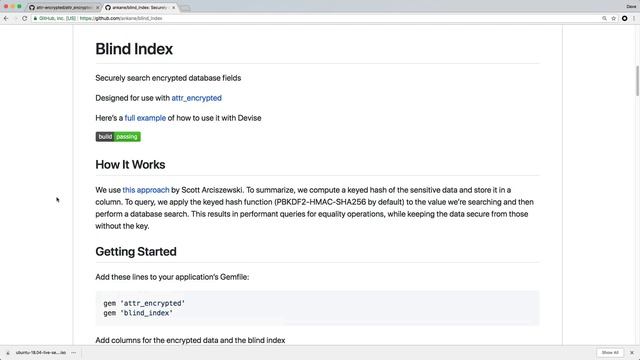Click the GitHub icon on blind_index tab
The height and width of the screenshot is (360, 640).
[108, 8]
